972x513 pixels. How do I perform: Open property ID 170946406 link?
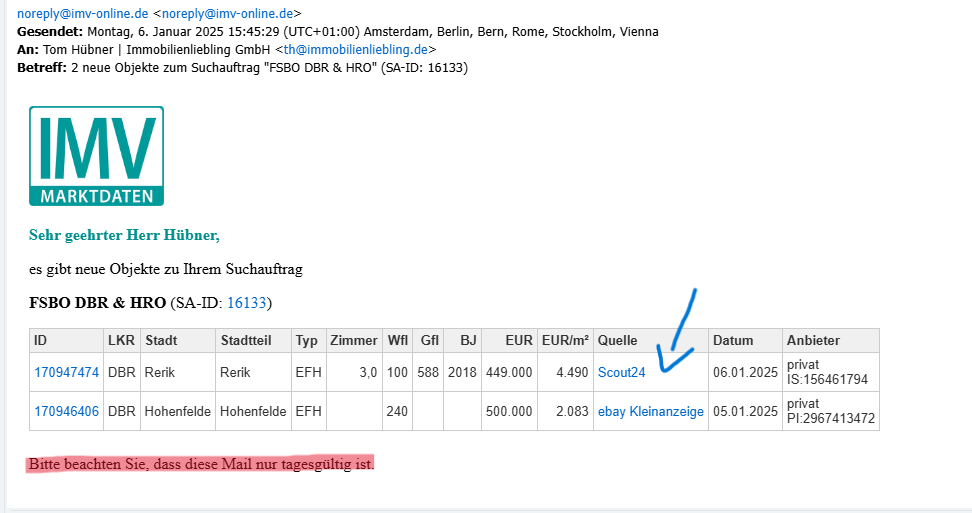tap(66, 411)
